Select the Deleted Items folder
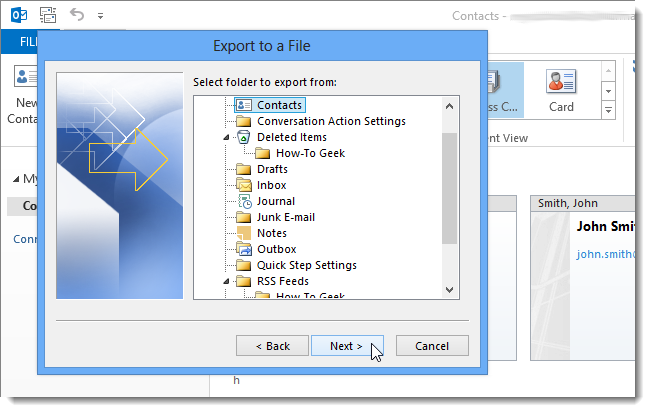Image resolution: width=650 pixels, height=412 pixels. (x=292, y=137)
